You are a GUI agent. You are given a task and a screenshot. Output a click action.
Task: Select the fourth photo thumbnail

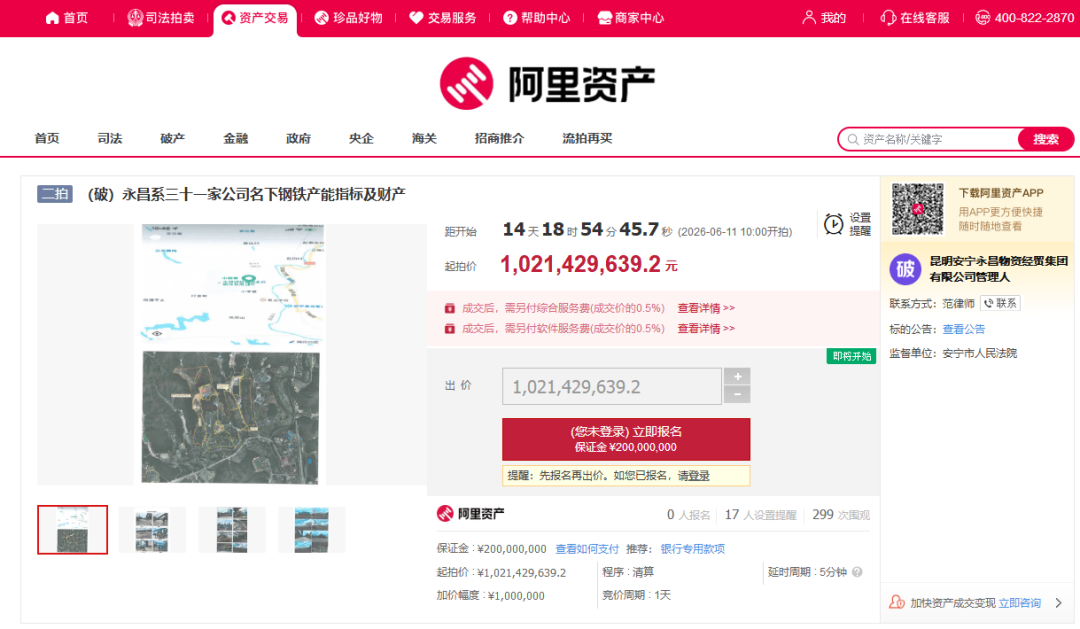pos(311,530)
